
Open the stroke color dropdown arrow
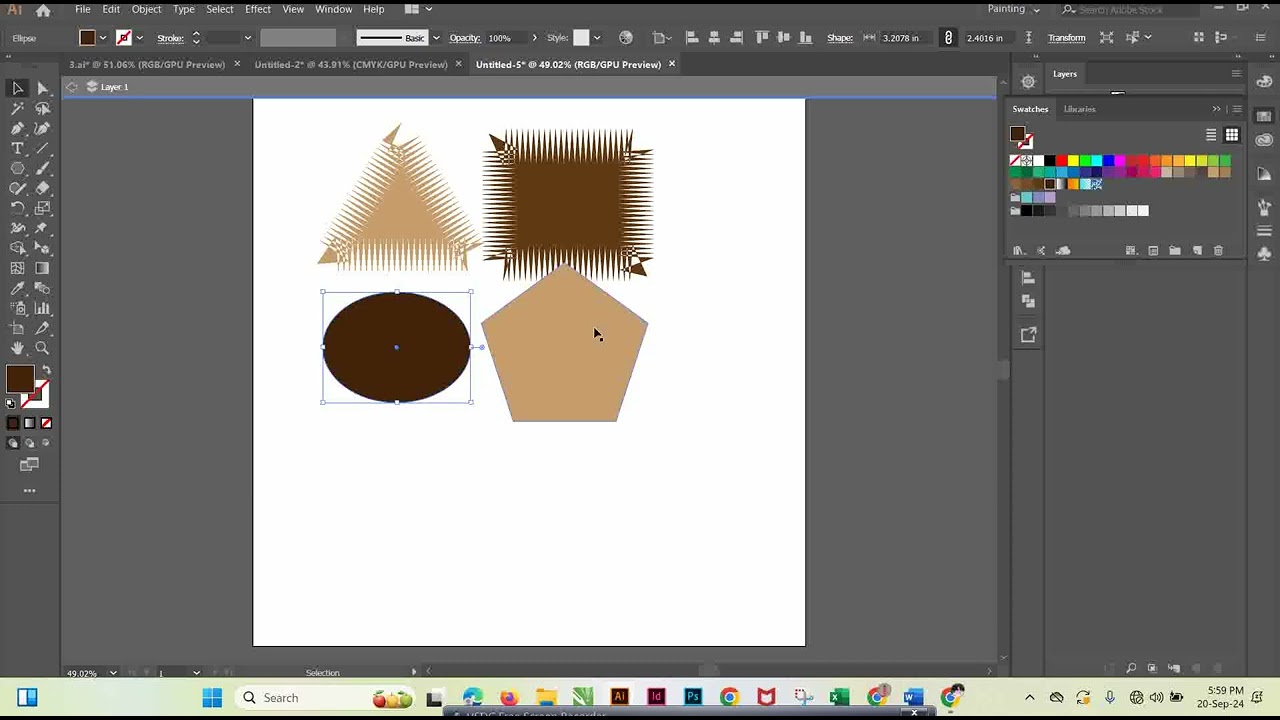pyautogui.click(x=138, y=38)
